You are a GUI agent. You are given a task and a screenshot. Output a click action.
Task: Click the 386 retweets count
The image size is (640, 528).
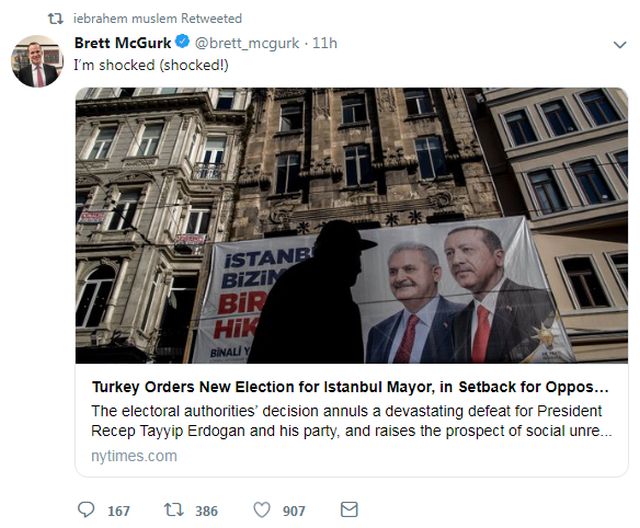tap(206, 511)
